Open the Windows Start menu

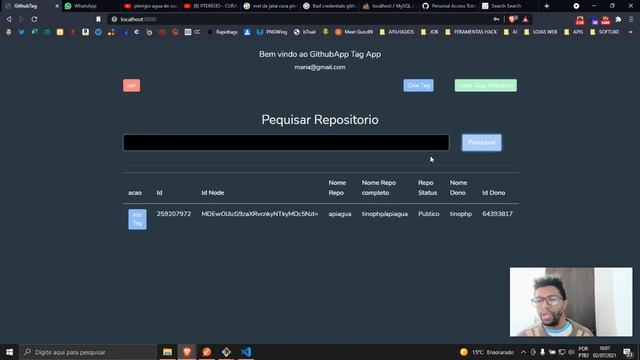[x=9, y=352]
